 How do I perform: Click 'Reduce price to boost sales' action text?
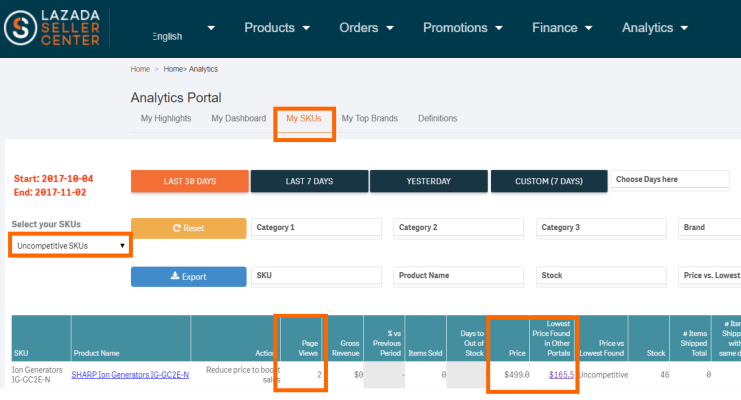pos(243,374)
